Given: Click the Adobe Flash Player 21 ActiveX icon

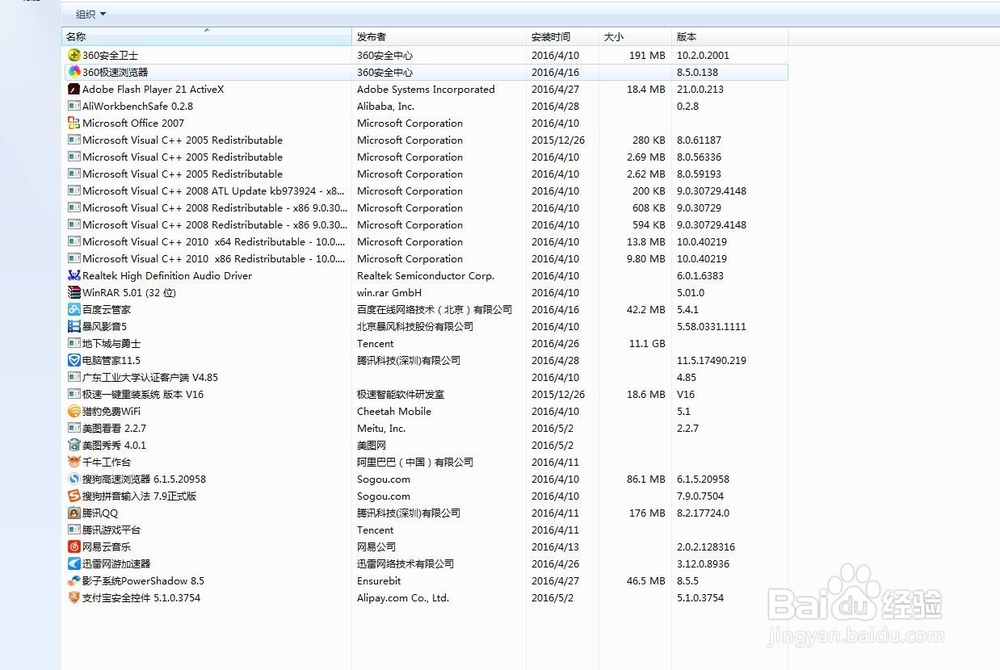Looking at the screenshot, I should (x=74, y=89).
